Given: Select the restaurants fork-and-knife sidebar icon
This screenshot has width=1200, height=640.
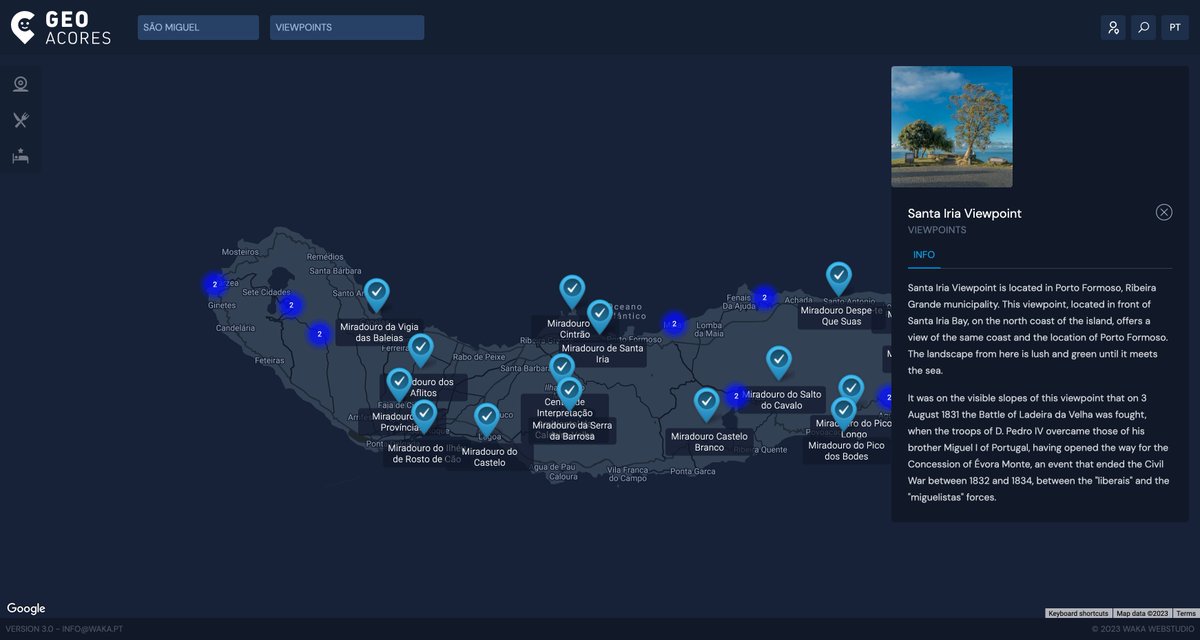Looking at the screenshot, I should click(x=20, y=120).
